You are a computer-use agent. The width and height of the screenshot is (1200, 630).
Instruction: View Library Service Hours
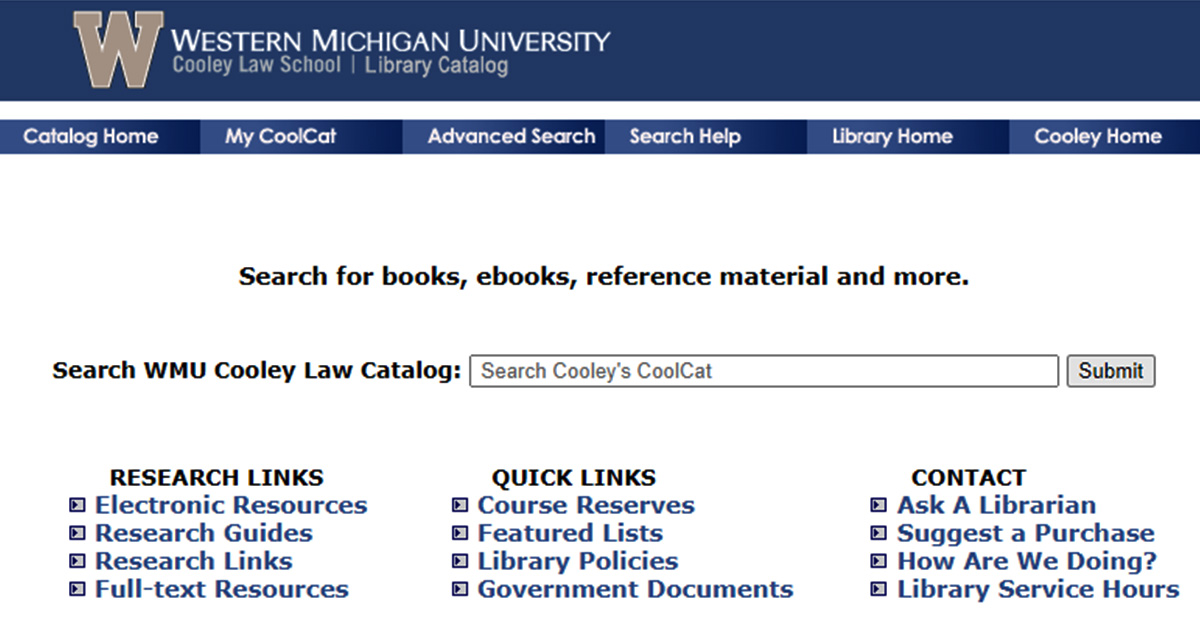pyautogui.click(x=1038, y=590)
